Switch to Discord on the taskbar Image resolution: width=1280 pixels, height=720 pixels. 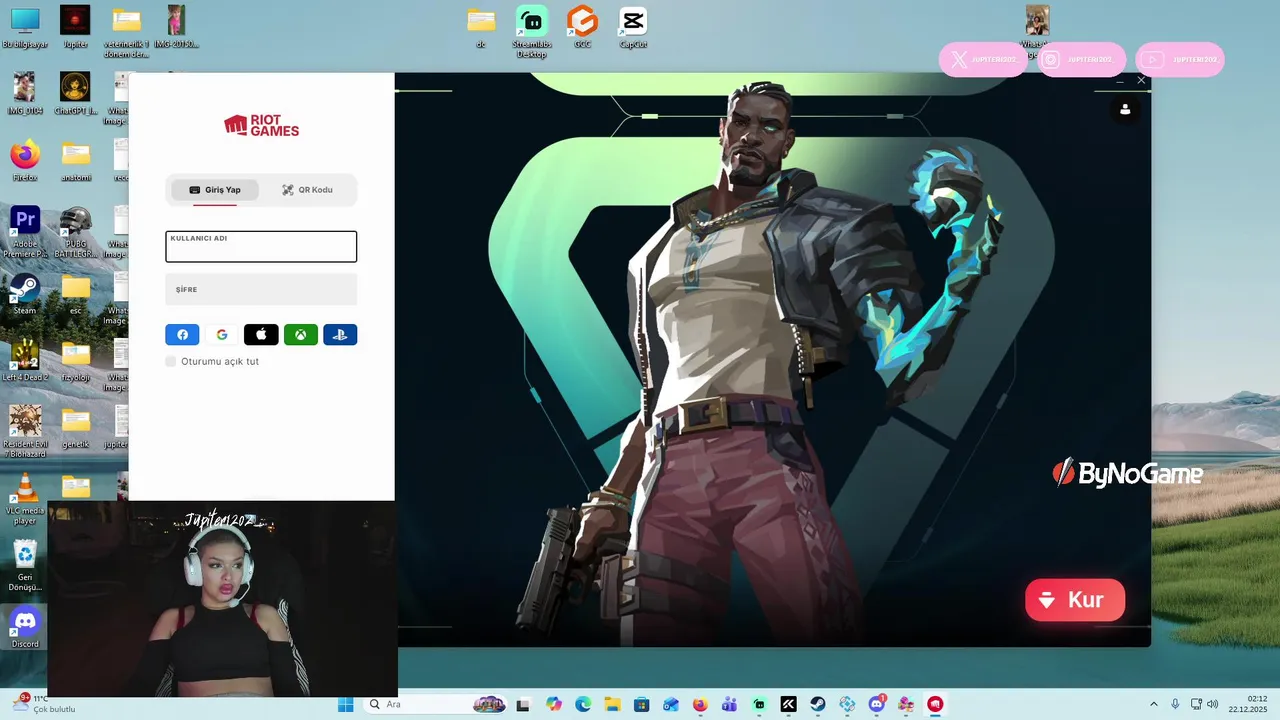pos(877,704)
